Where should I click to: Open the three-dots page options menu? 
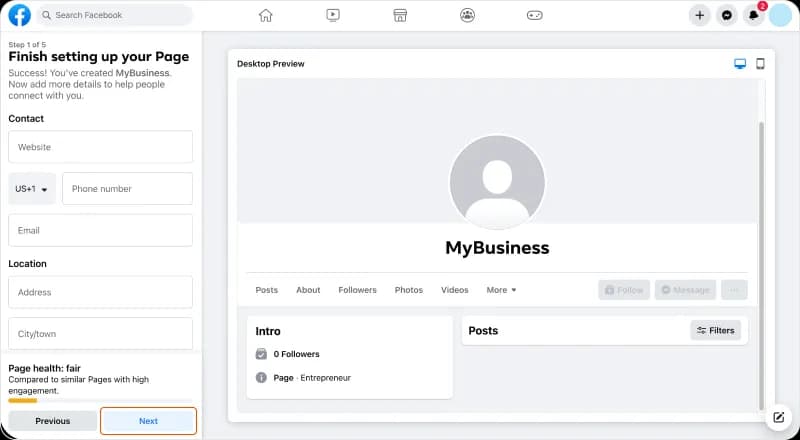pos(734,290)
